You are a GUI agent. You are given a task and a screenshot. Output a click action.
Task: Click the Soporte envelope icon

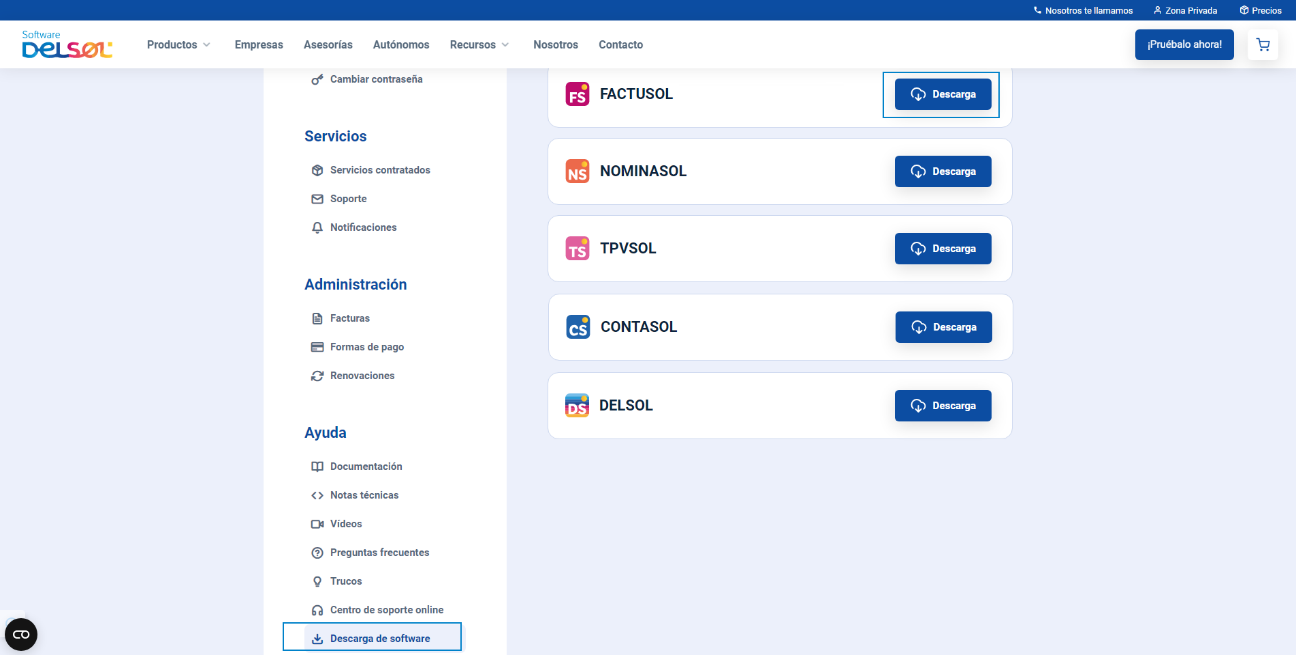coord(317,198)
